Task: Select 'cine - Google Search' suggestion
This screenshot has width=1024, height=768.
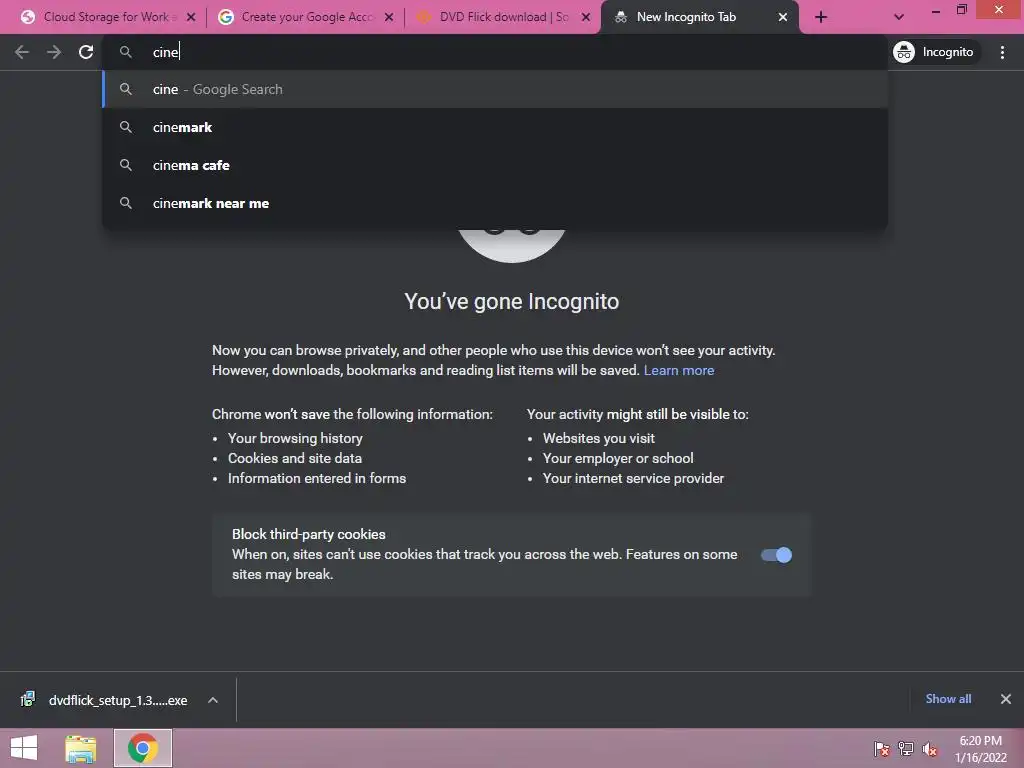Action: [495, 89]
